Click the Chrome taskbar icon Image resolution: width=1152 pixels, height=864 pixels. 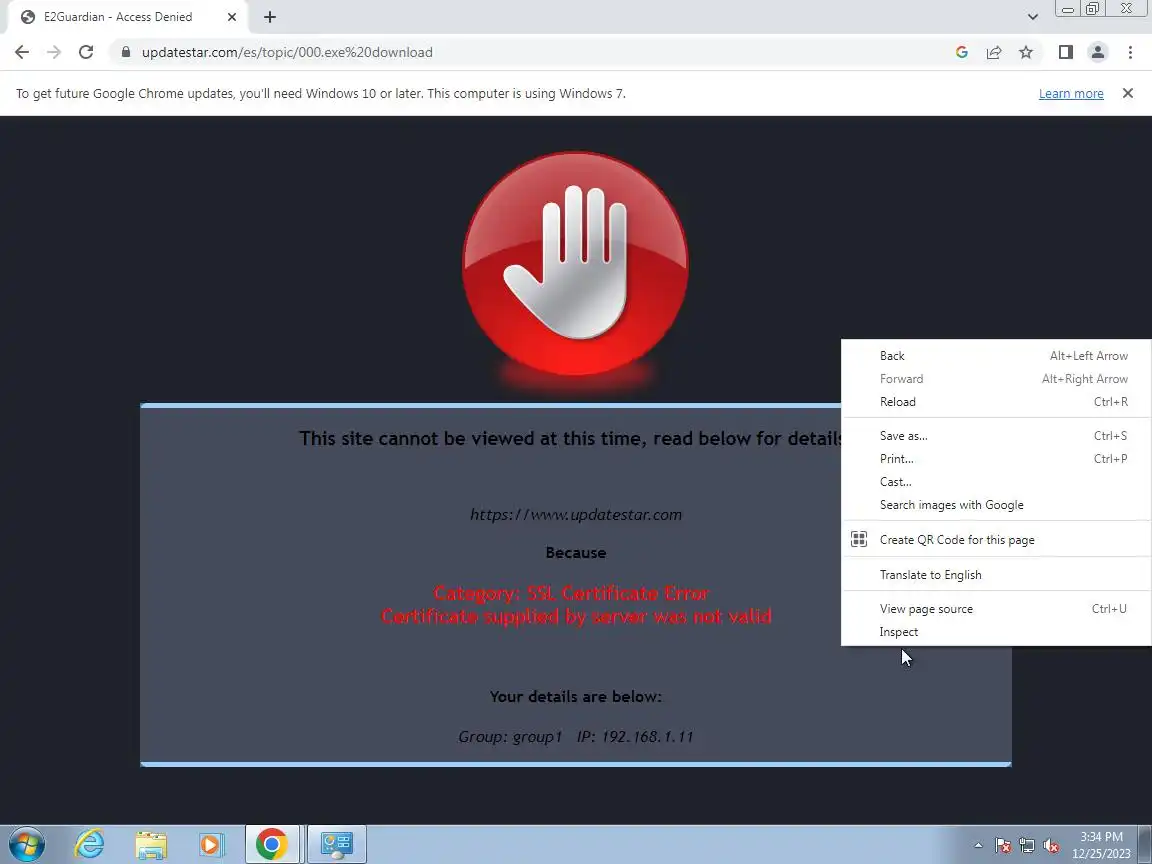pyautogui.click(x=272, y=844)
